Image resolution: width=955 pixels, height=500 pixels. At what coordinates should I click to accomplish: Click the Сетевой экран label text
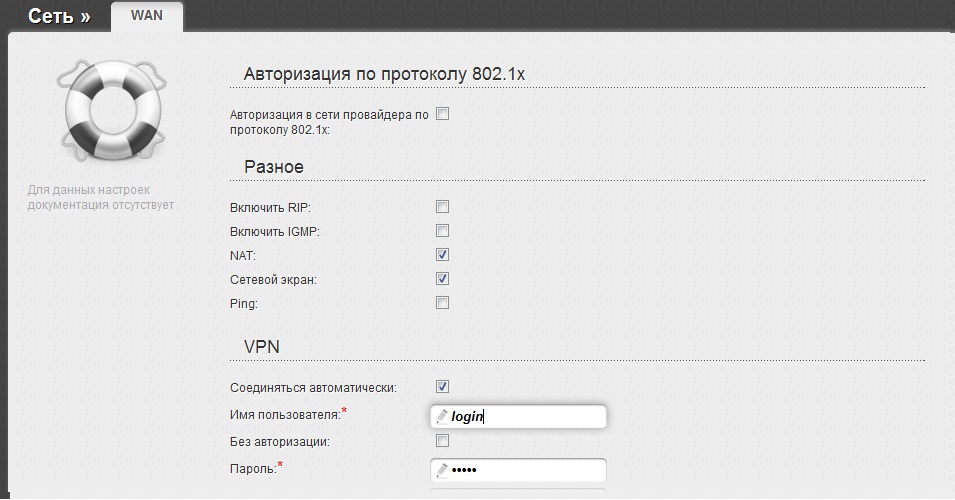273,280
